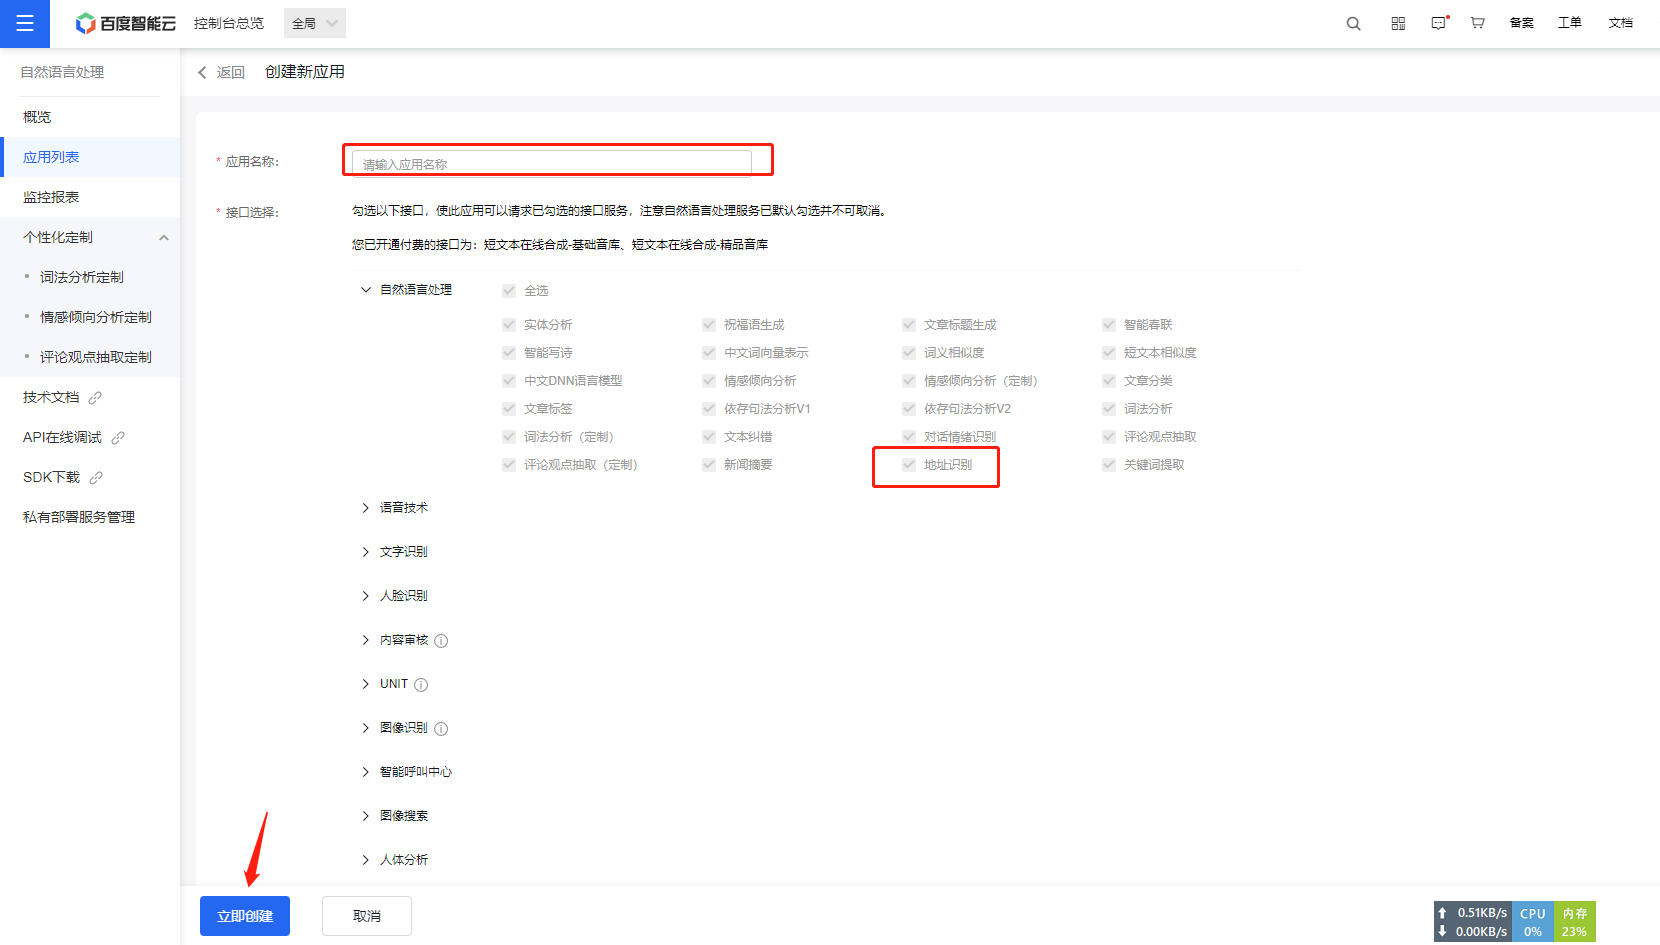
Task: Open the hamburger menu in top-left
Action: (24, 23)
